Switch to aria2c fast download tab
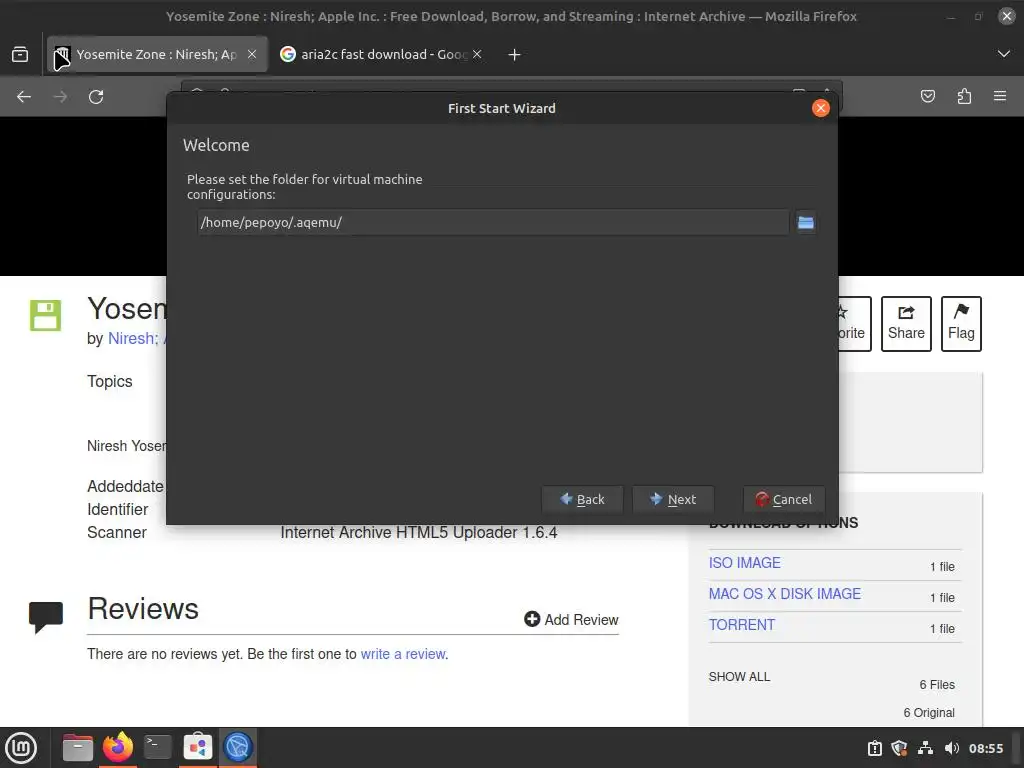Image resolution: width=1024 pixels, height=768 pixels. pos(382,55)
